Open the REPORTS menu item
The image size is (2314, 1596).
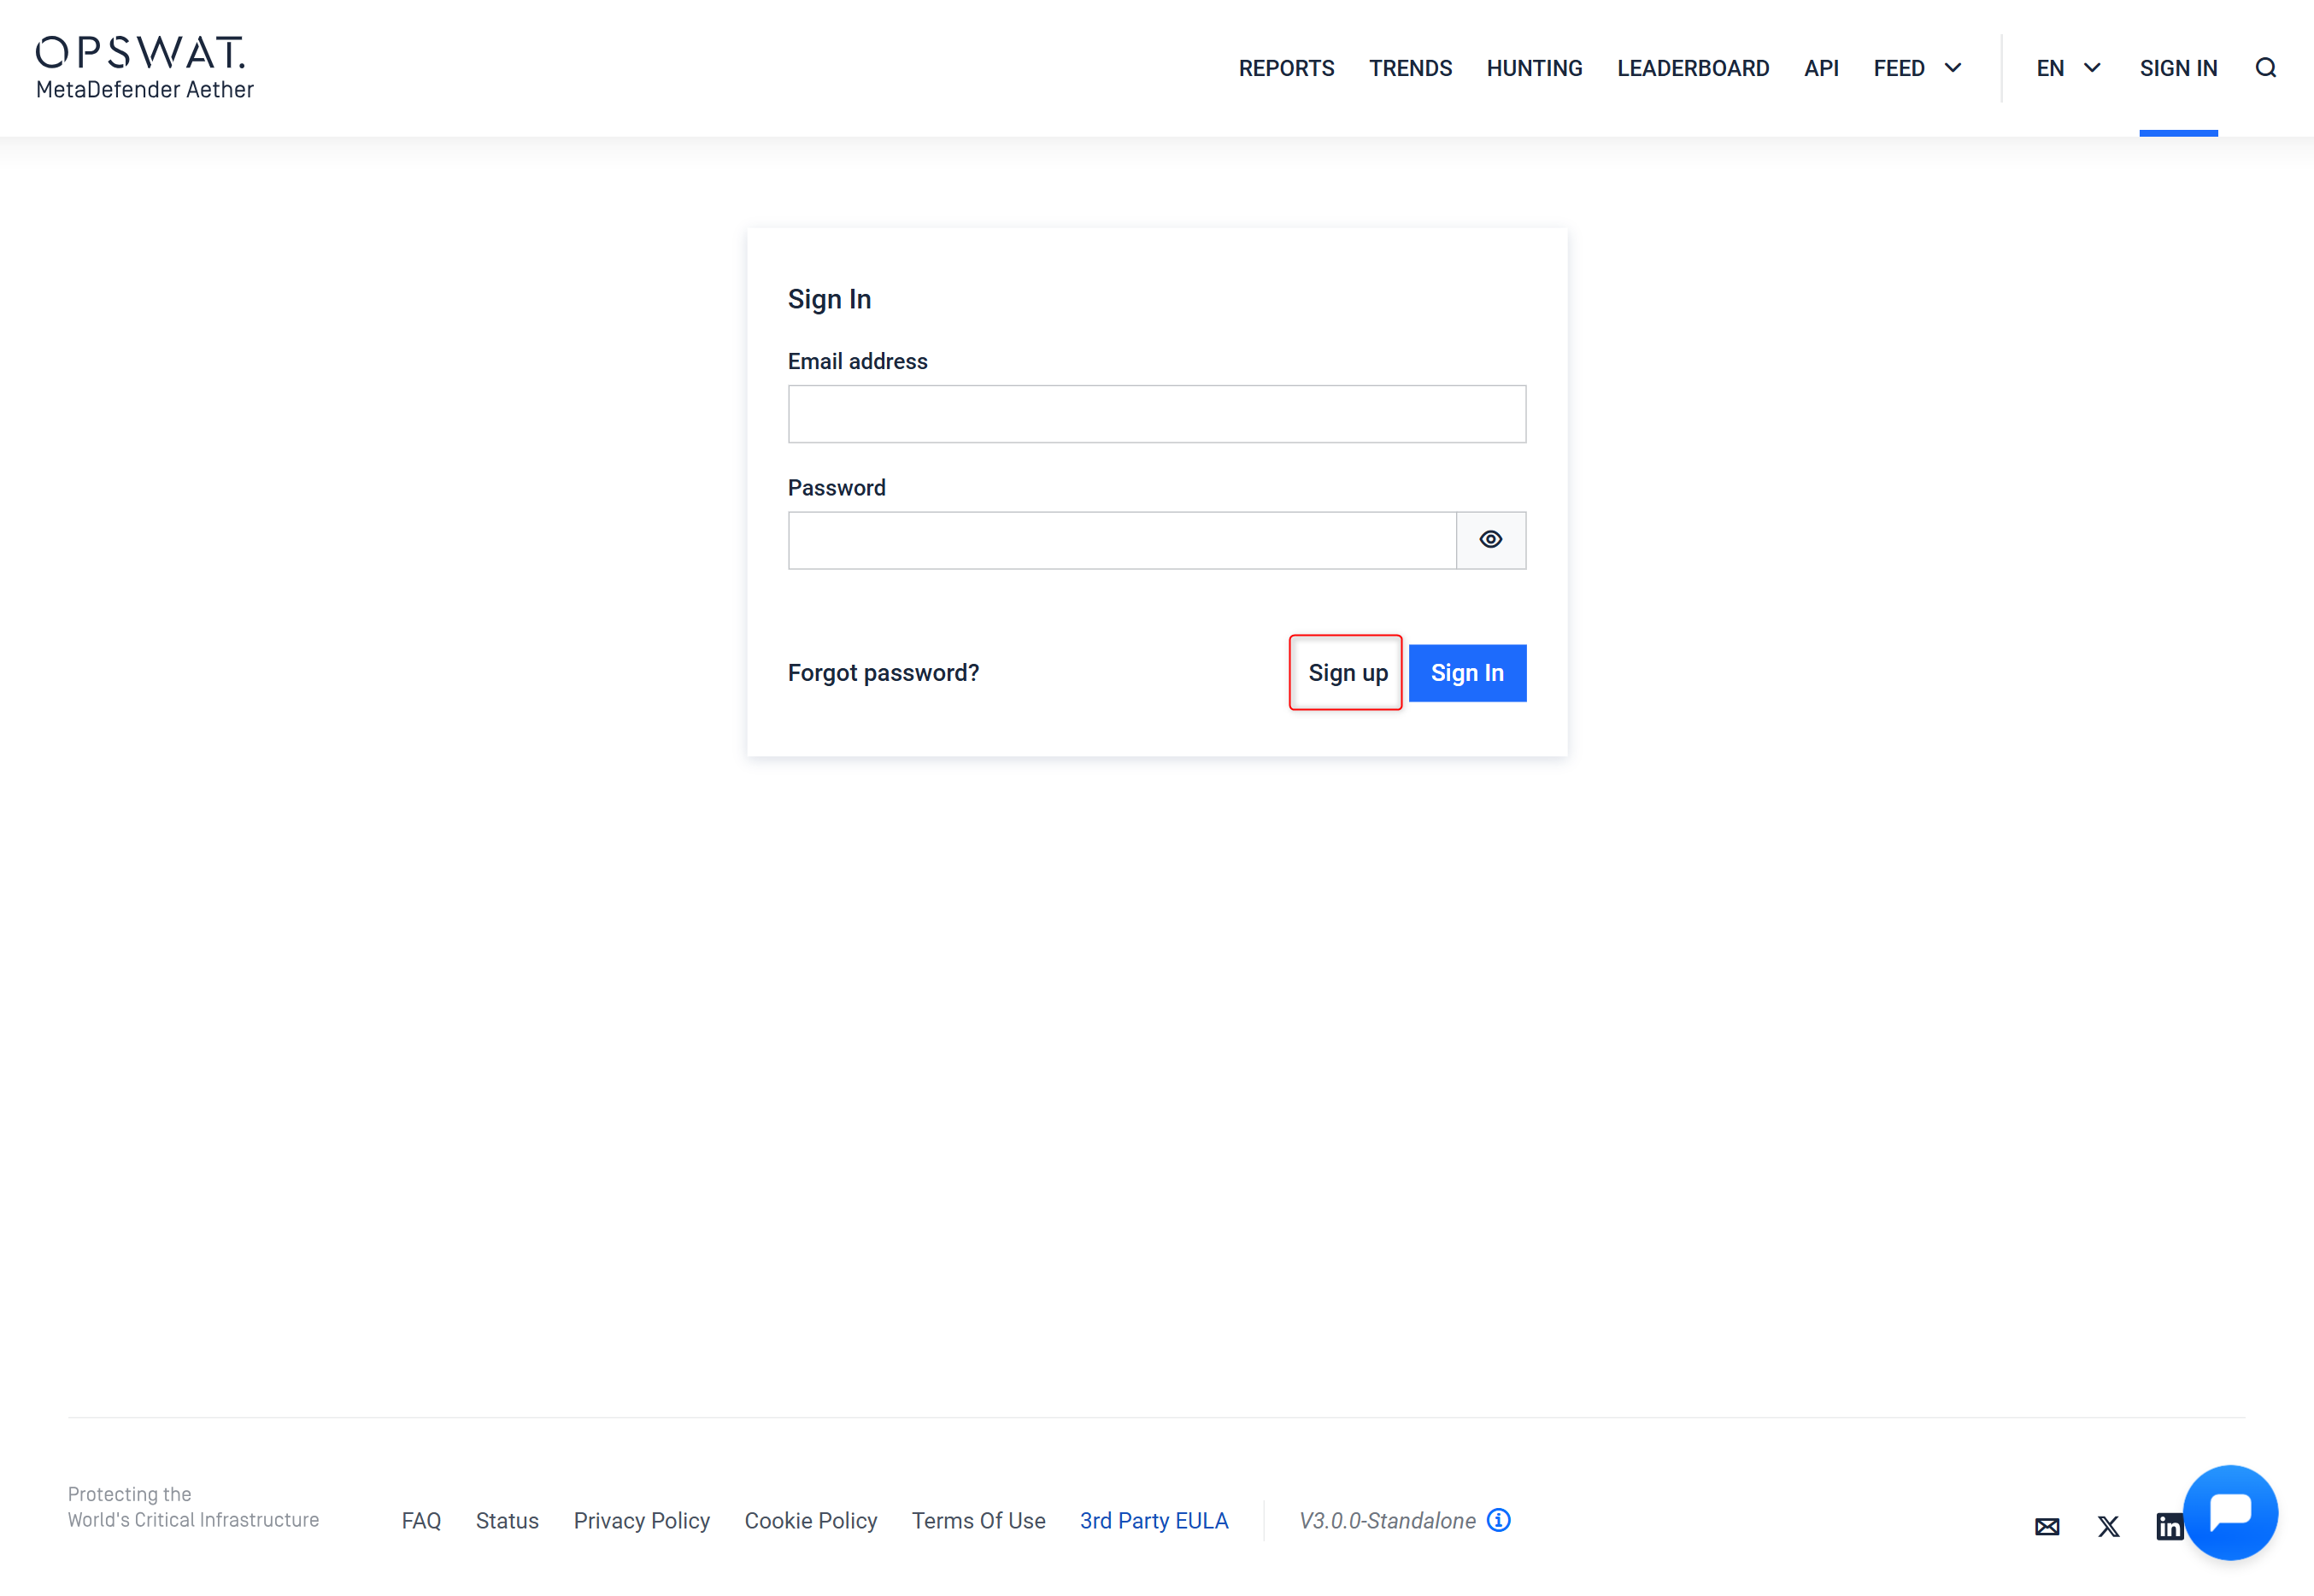click(x=1286, y=68)
